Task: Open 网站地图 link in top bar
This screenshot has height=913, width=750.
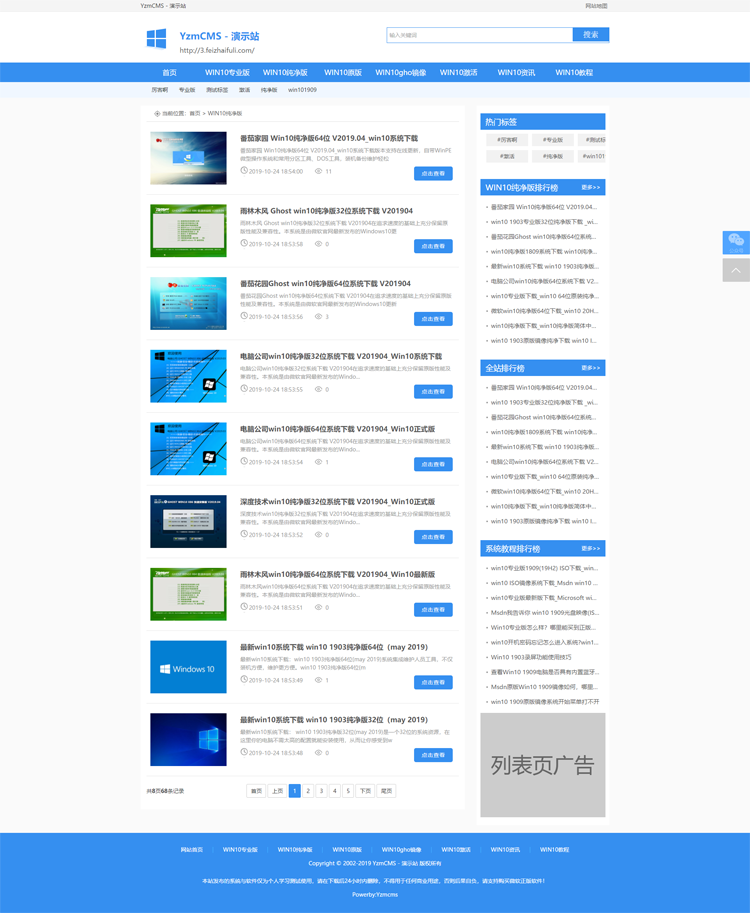Action: [x=596, y=6]
